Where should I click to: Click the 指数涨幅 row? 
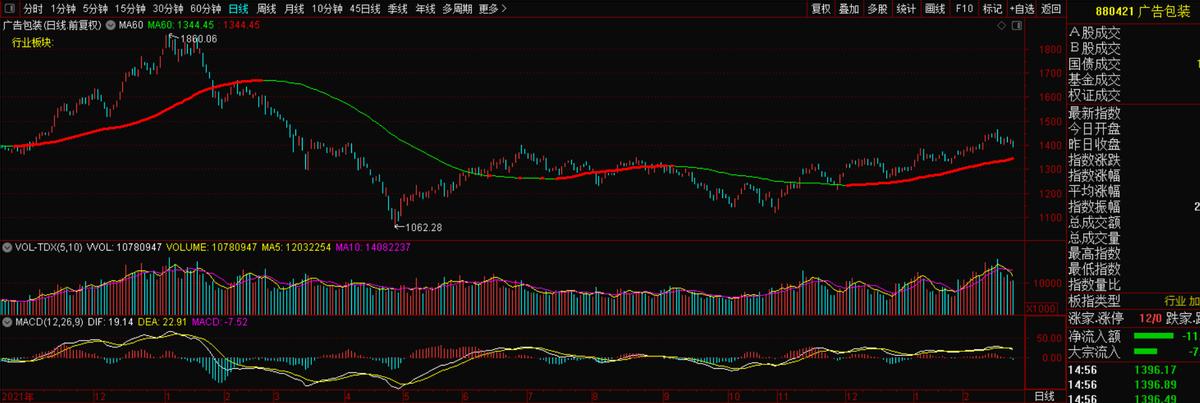(1132, 175)
